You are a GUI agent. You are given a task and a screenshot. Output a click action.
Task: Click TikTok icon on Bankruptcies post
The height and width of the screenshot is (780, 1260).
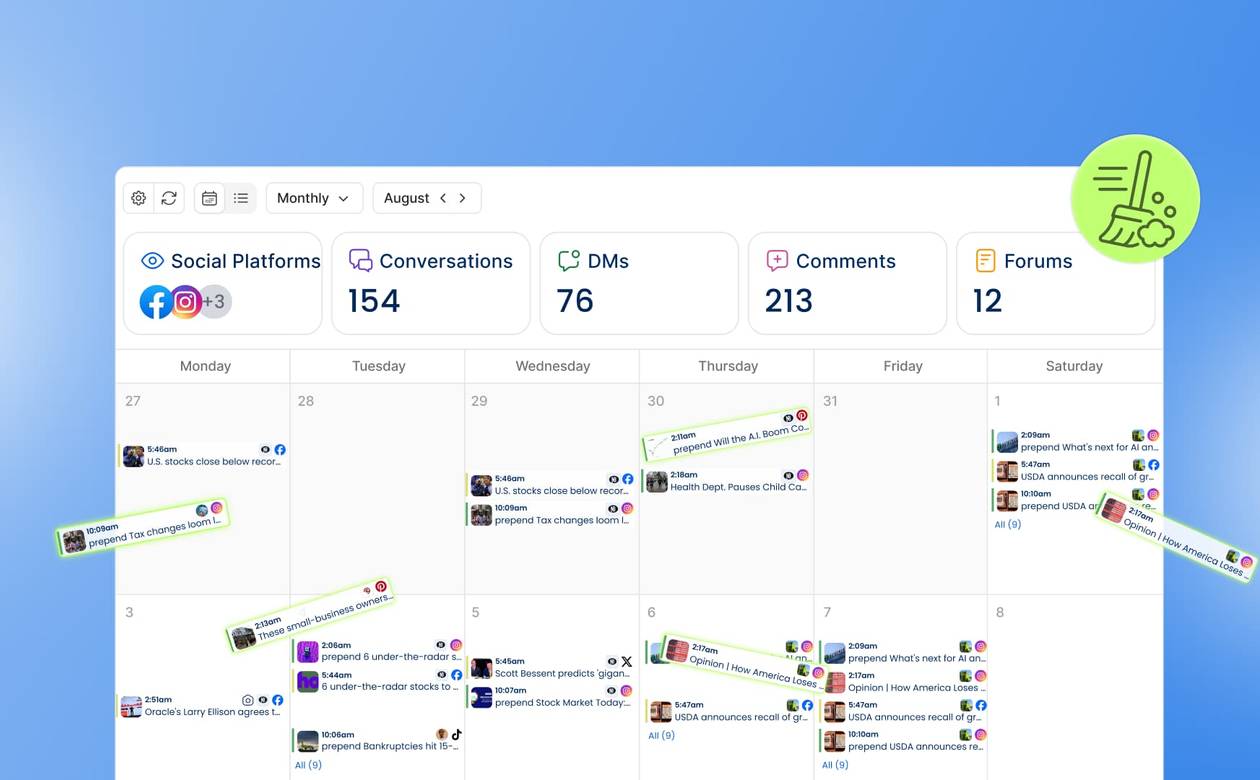457,734
